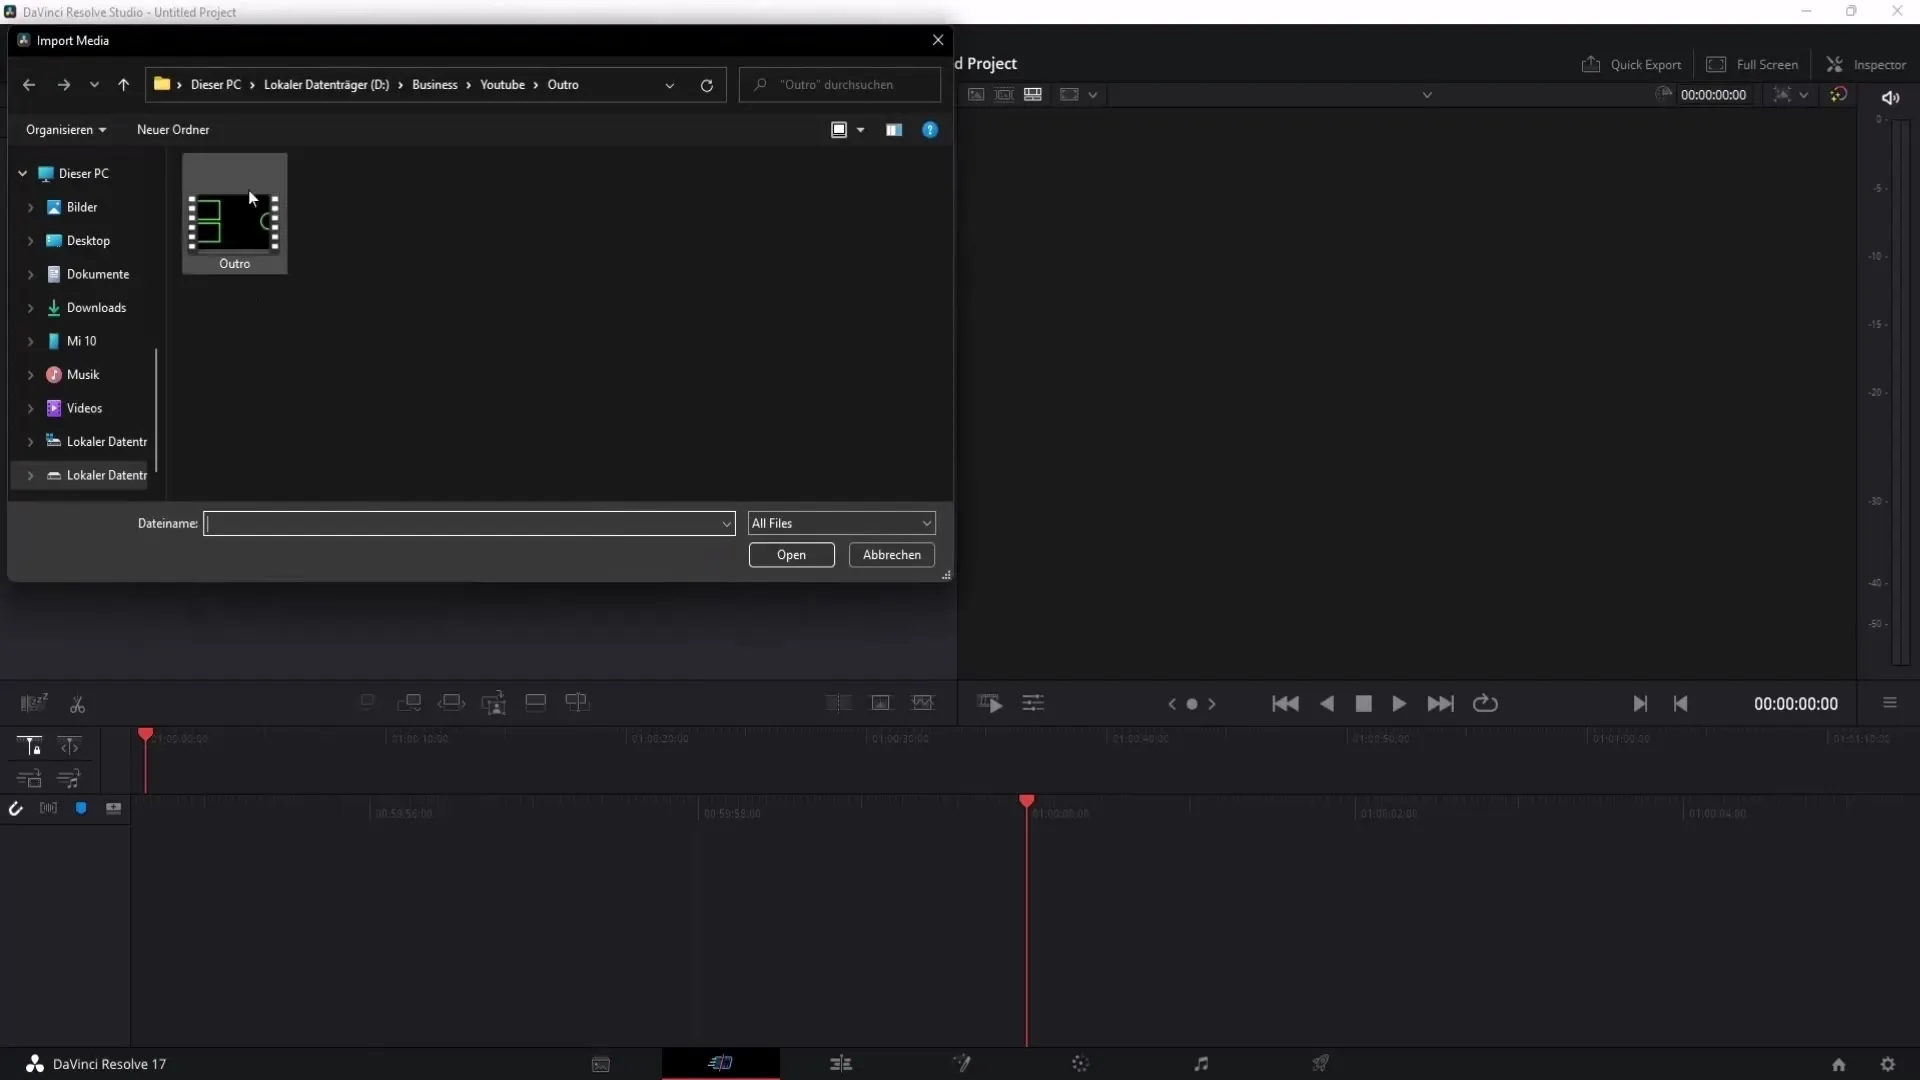1920x1080 pixels.
Task: Expand the Lokaler Datenträger tree item
Action: pos(29,440)
